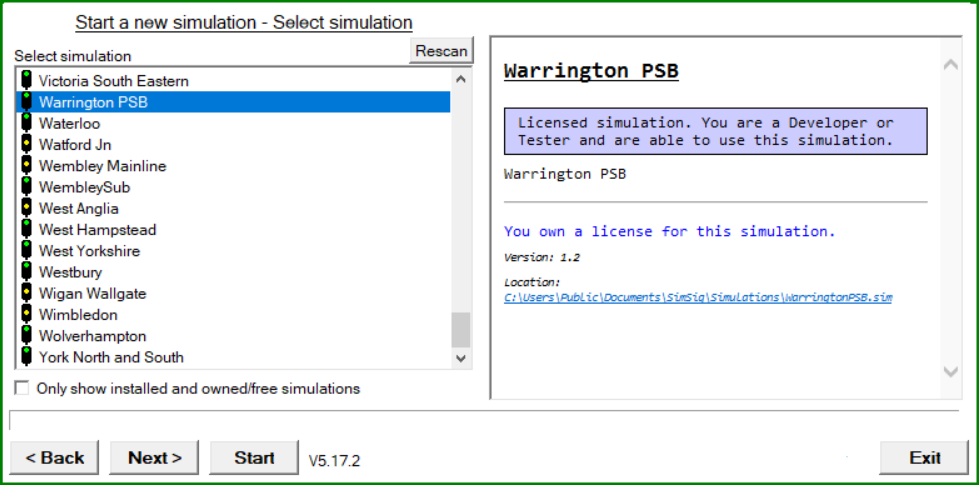Select WembleySub from the list
This screenshot has height=485, width=979.
pos(233,187)
